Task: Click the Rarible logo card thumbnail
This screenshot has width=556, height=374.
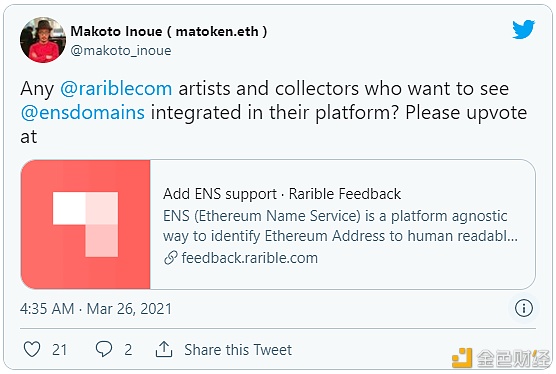Action: pyautogui.click(x=85, y=224)
